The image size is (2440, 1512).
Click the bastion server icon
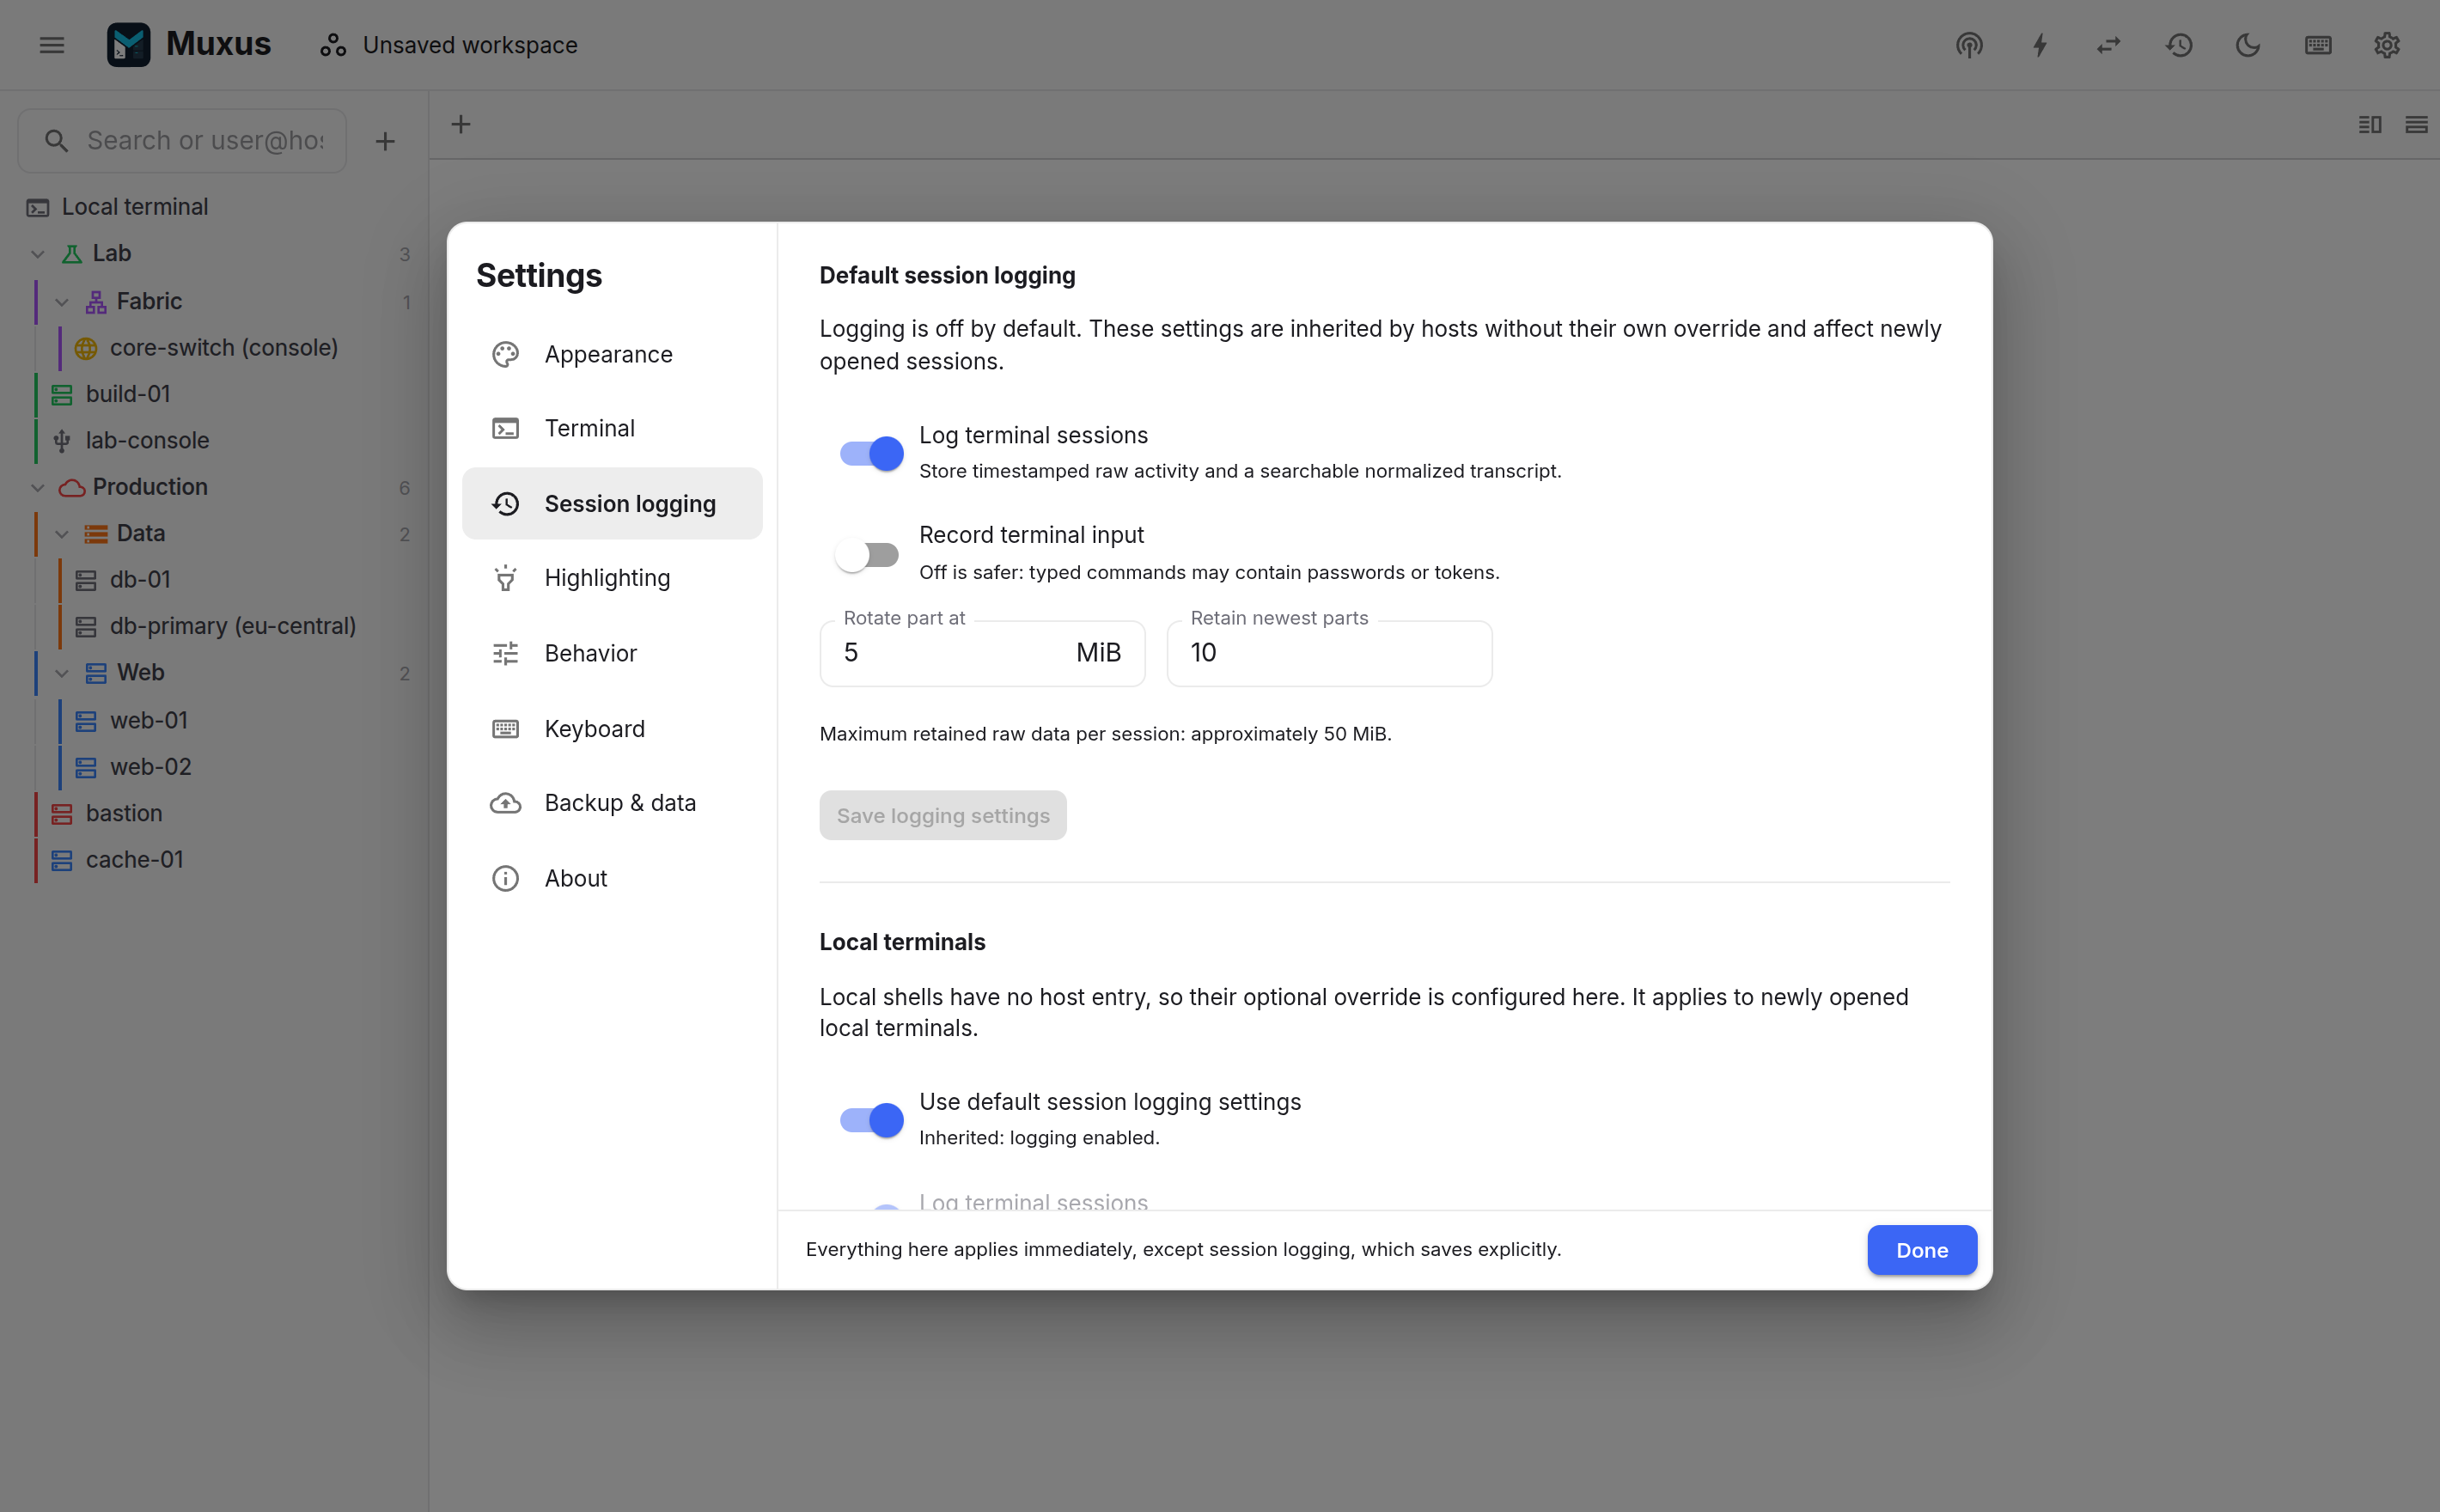(62, 814)
